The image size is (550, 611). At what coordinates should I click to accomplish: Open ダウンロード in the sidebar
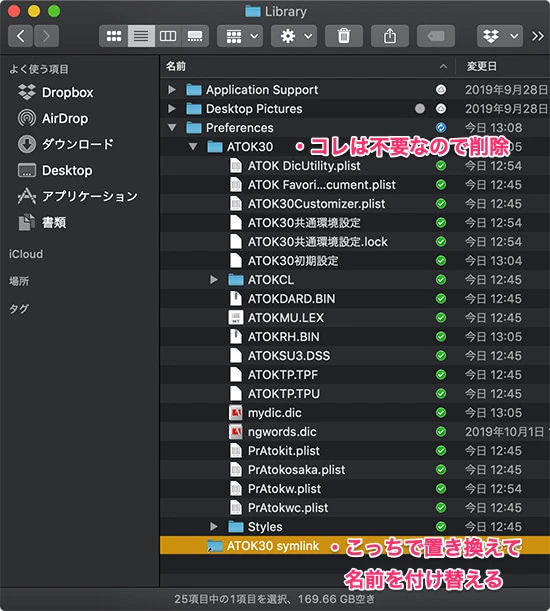coord(65,144)
